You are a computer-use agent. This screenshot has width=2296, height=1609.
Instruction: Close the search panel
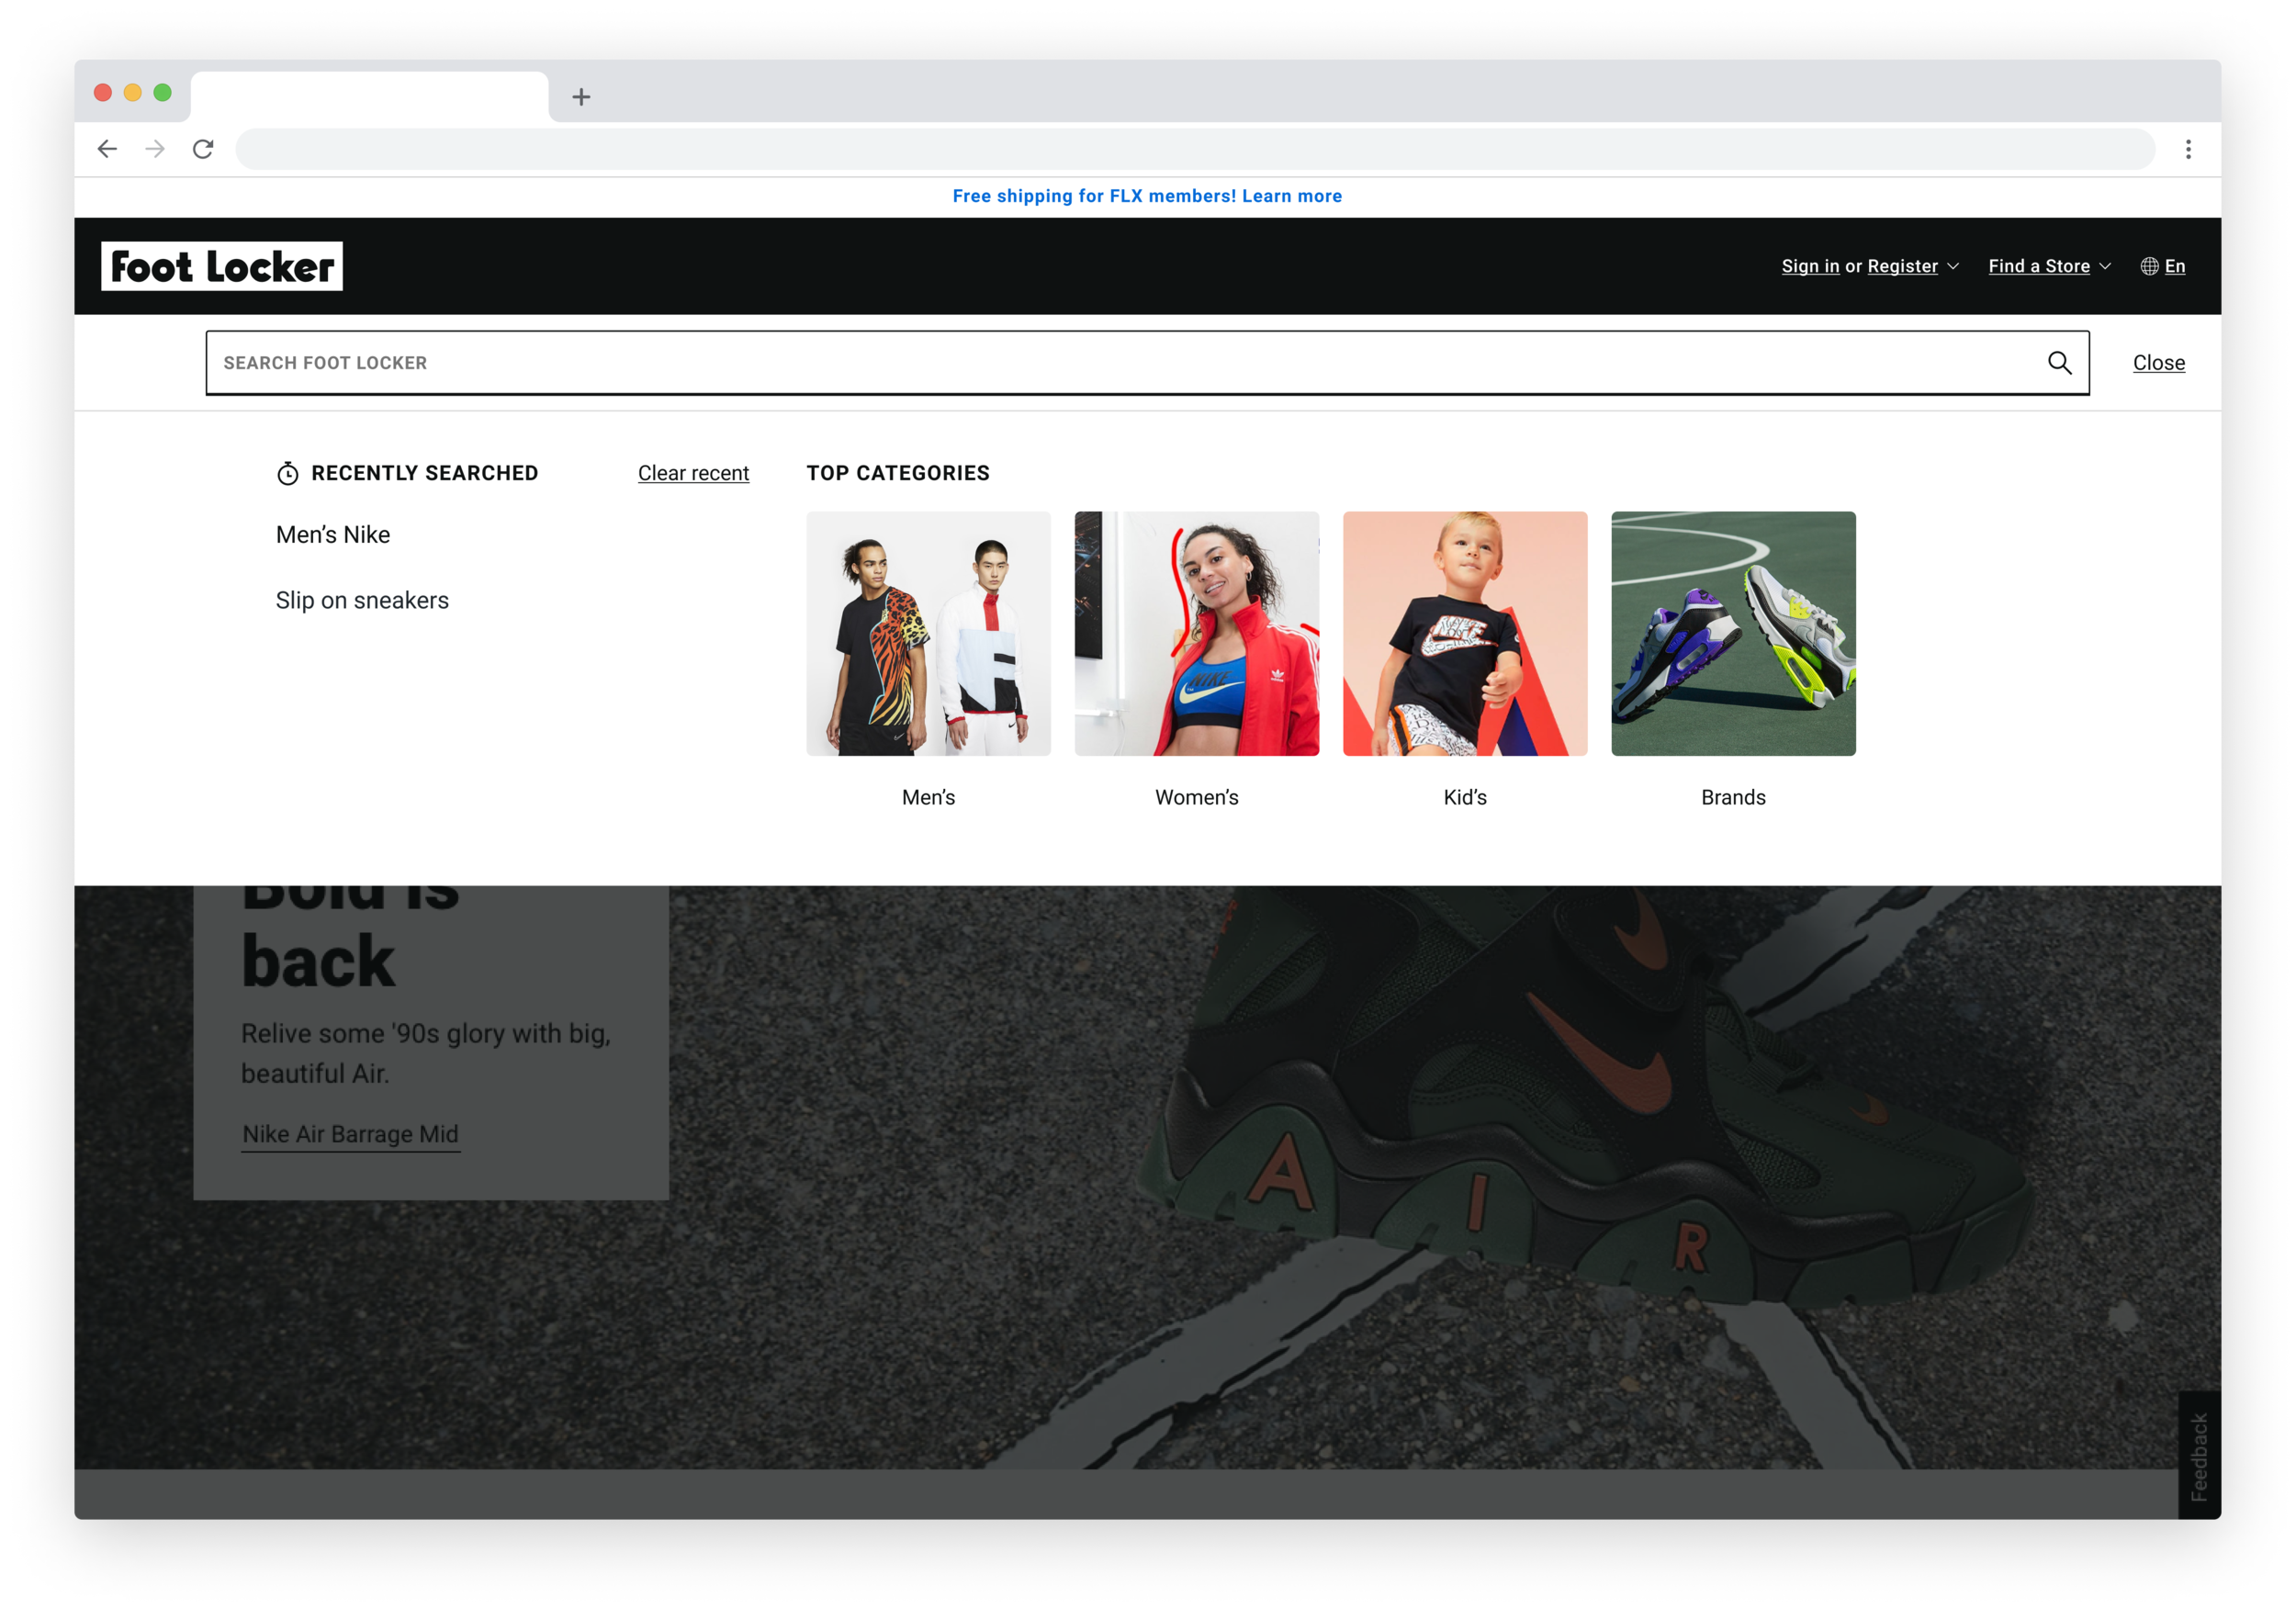[2158, 363]
